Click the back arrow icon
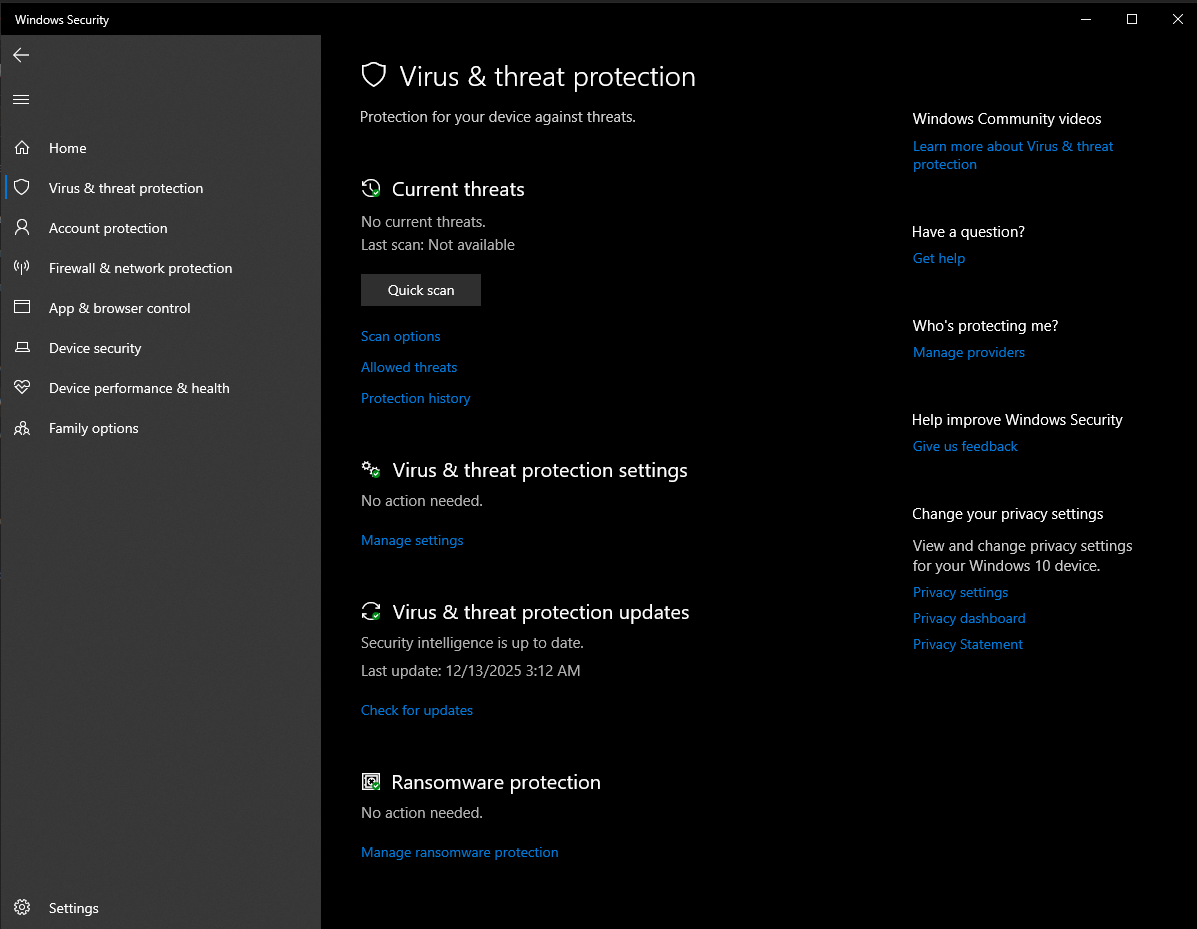This screenshot has width=1197, height=929. point(21,55)
